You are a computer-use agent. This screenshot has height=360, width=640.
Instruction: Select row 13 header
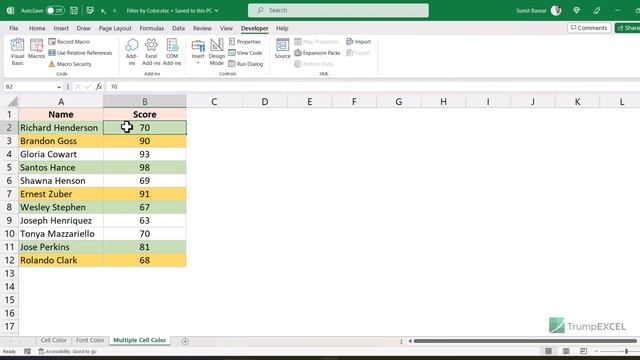tap(9, 273)
